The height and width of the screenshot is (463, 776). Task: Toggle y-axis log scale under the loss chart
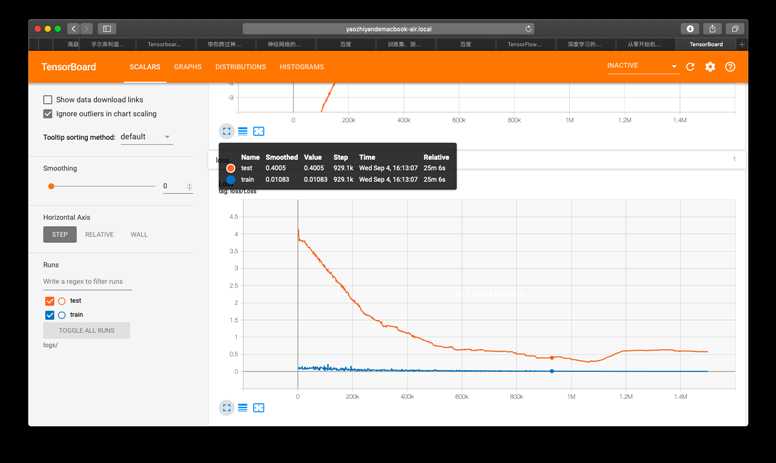point(242,408)
